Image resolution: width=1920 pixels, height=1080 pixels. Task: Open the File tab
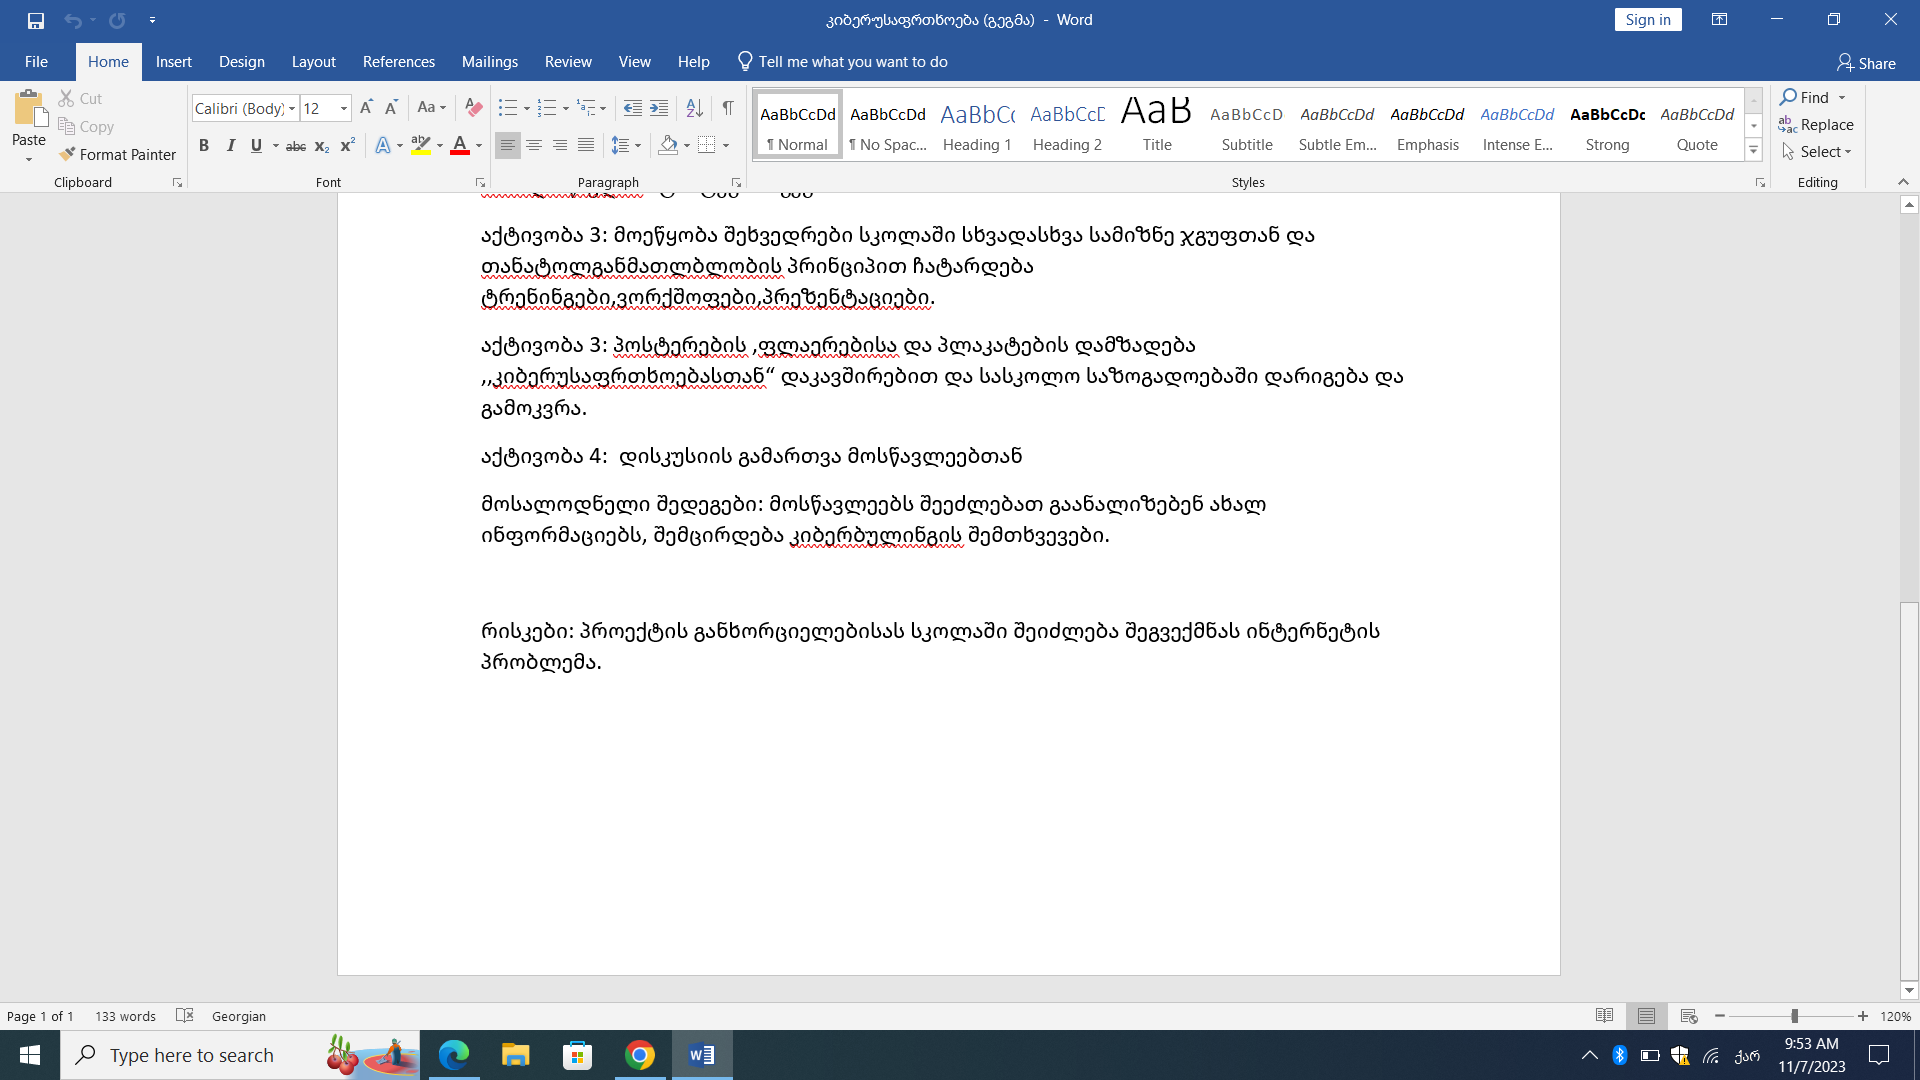point(36,62)
